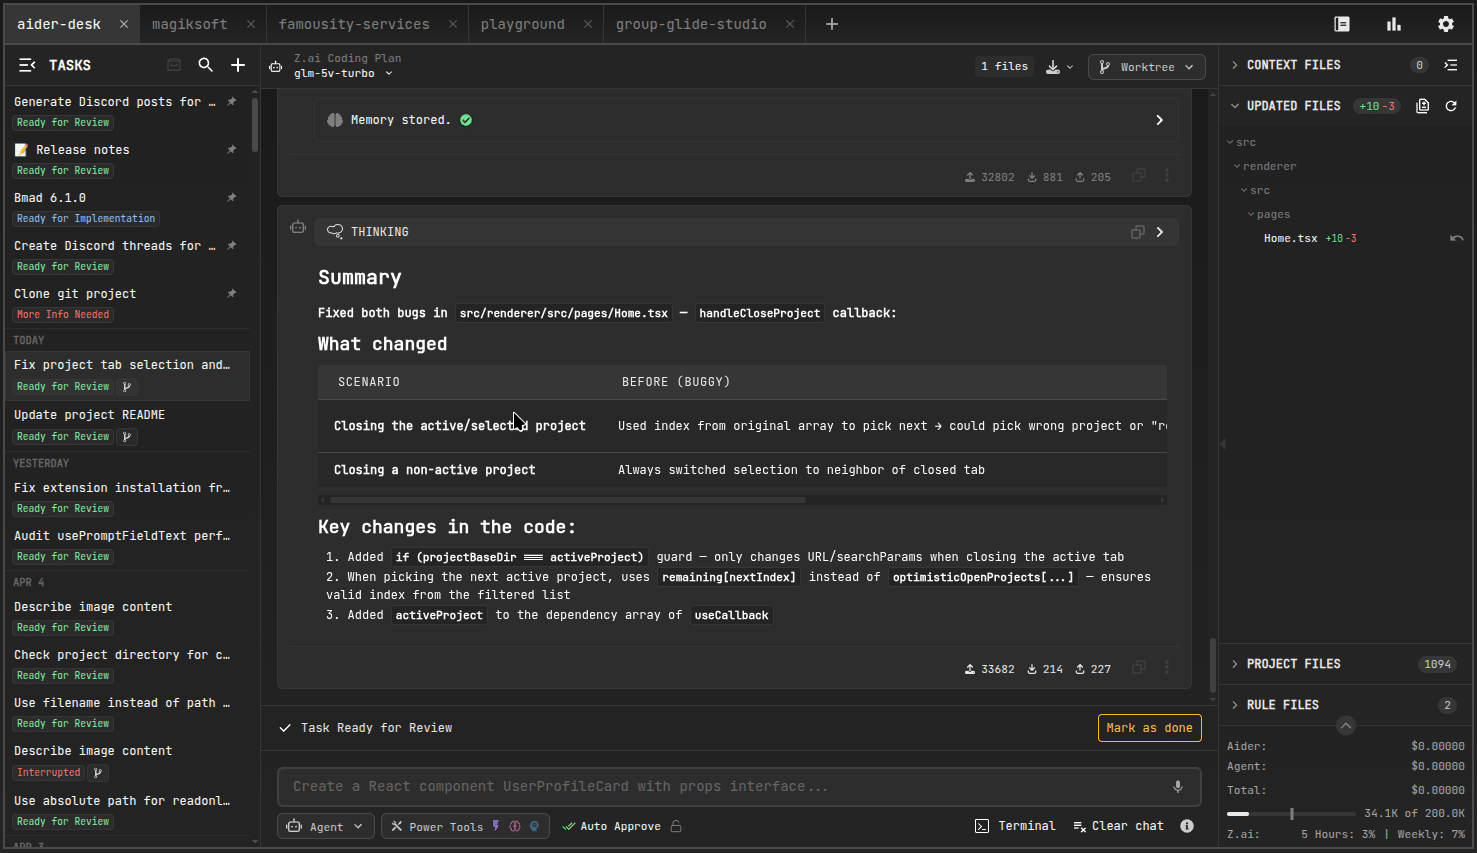Copy the THINKING block content
The width and height of the screenshot is (1477, 853).
[x=1138, y=232]
